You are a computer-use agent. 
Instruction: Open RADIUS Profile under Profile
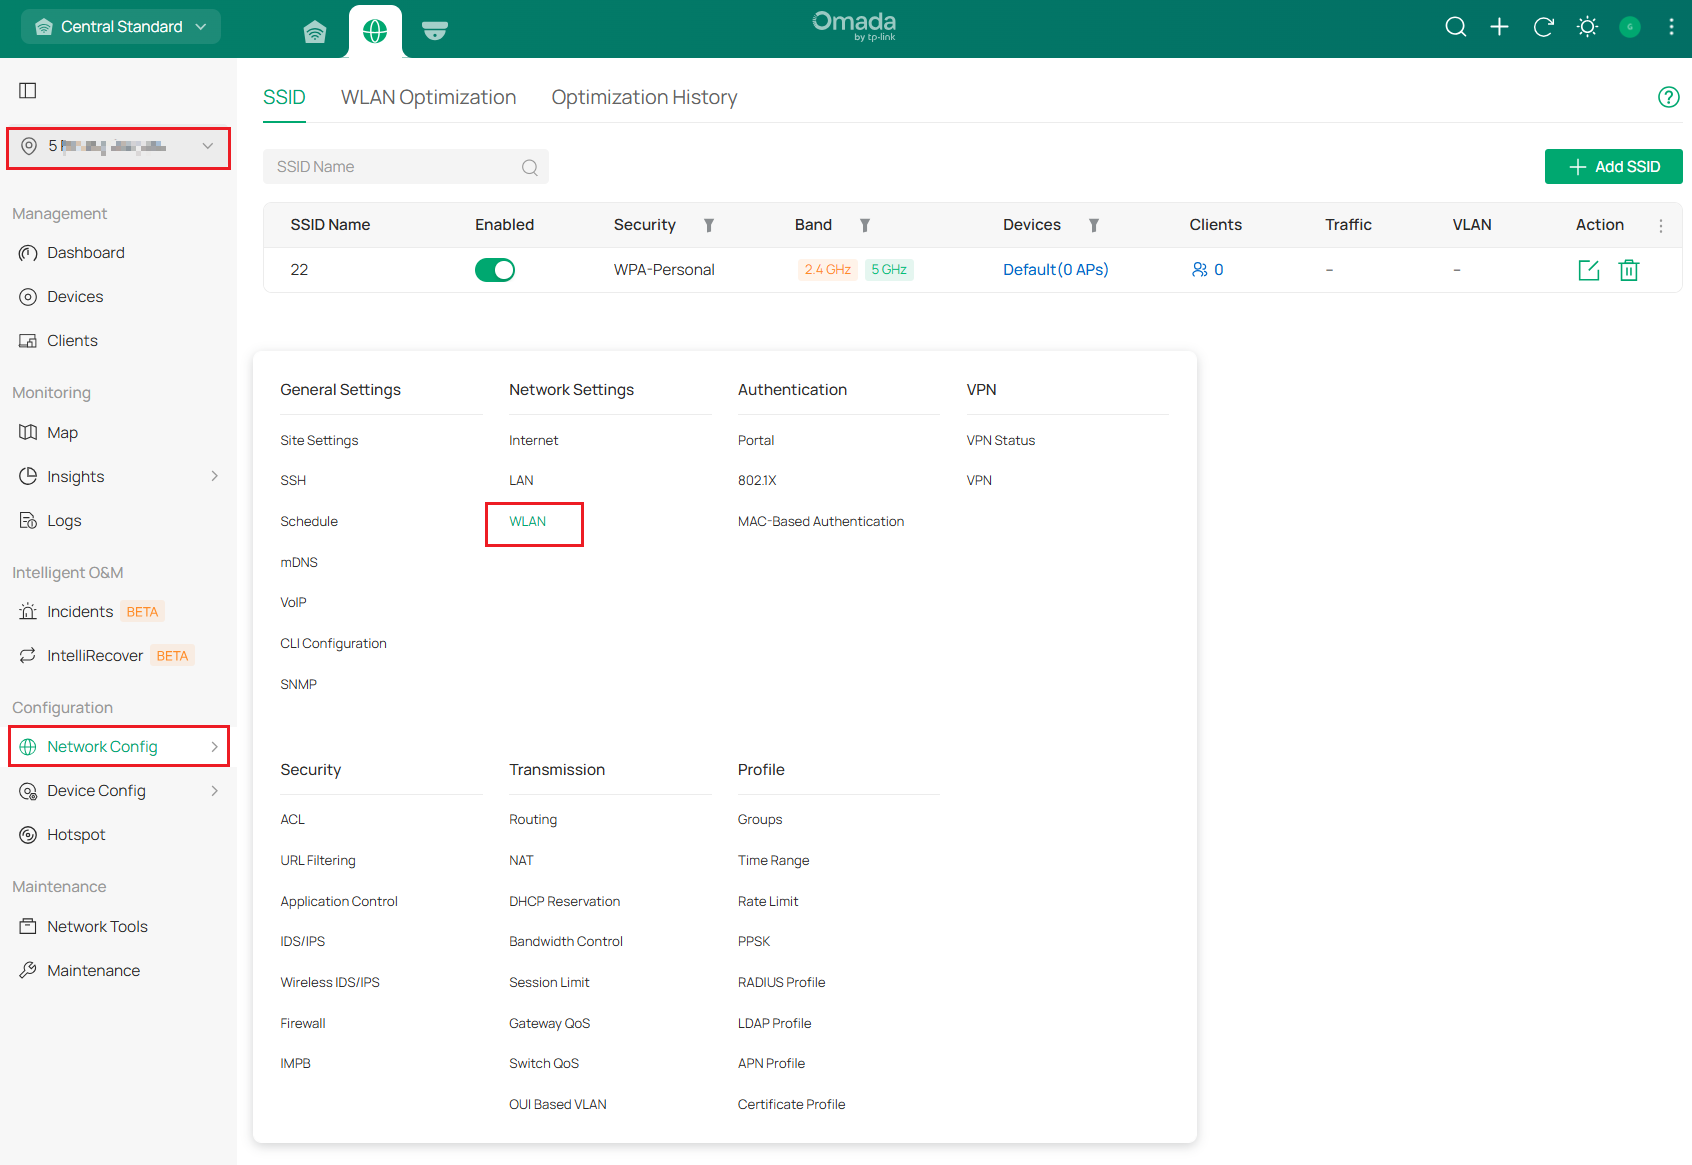coord(781,983)
